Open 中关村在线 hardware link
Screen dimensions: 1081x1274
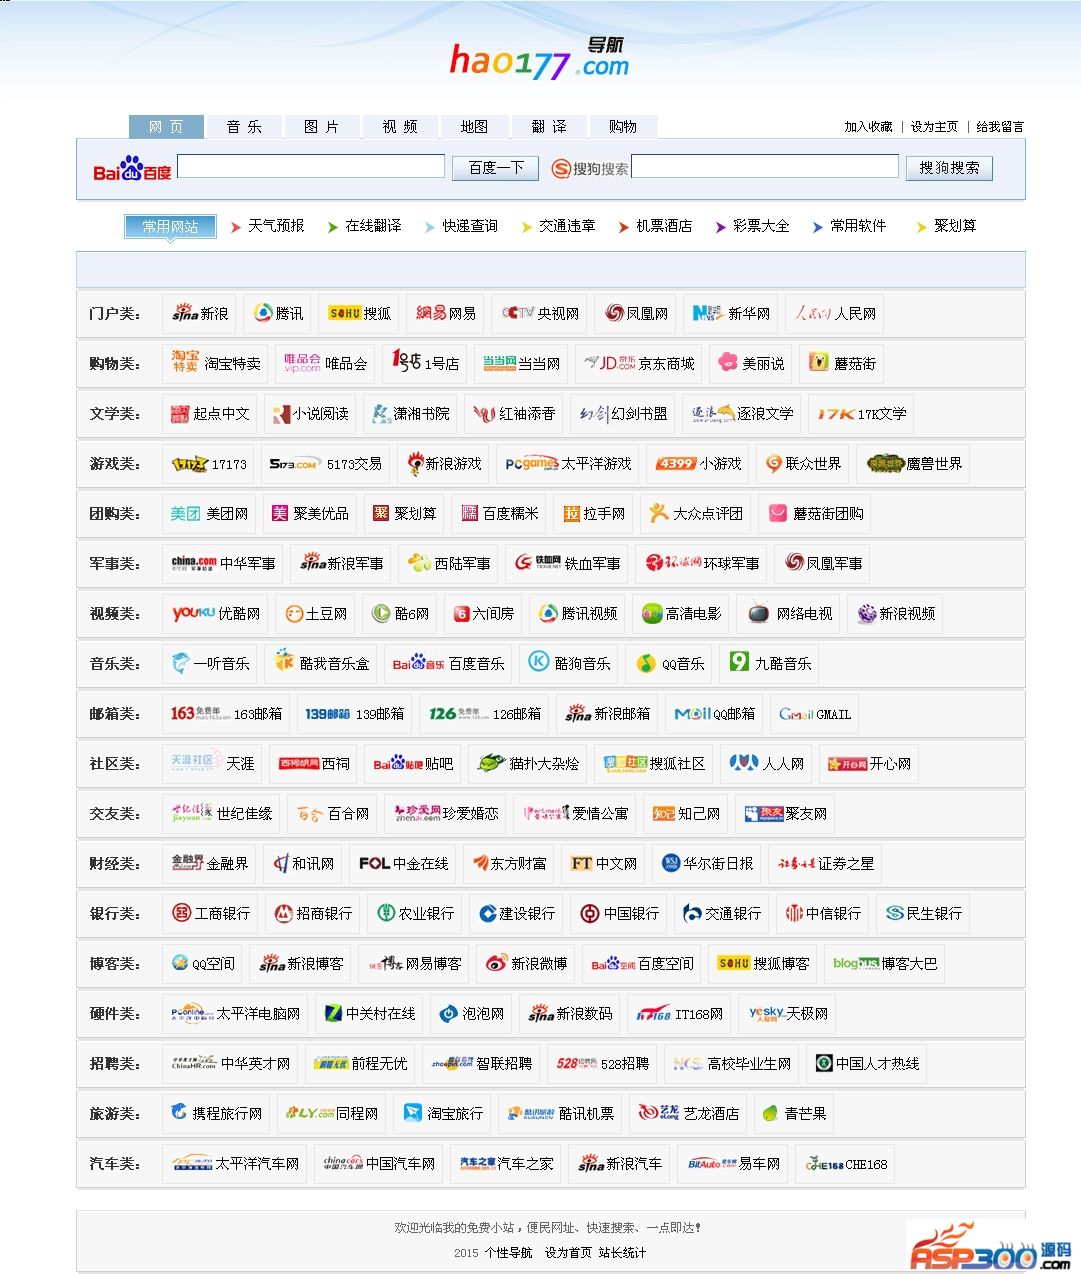[x=369, y=1013]
